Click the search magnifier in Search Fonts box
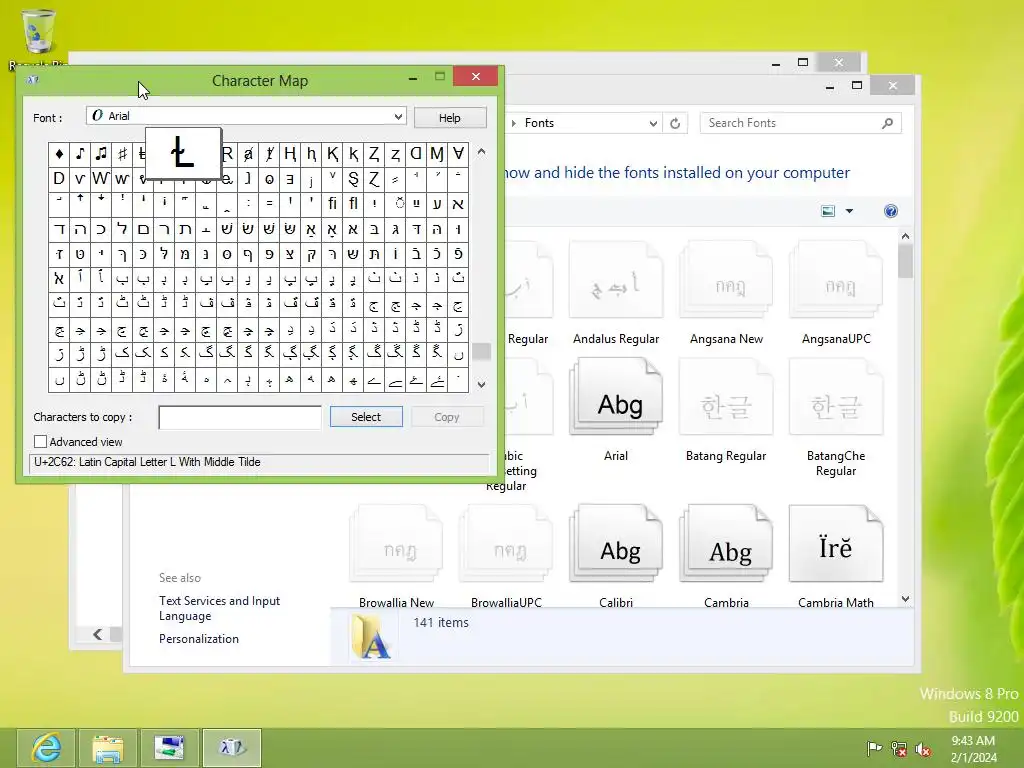Screen dimensions: 1024x768 click(x=888, y=123)
